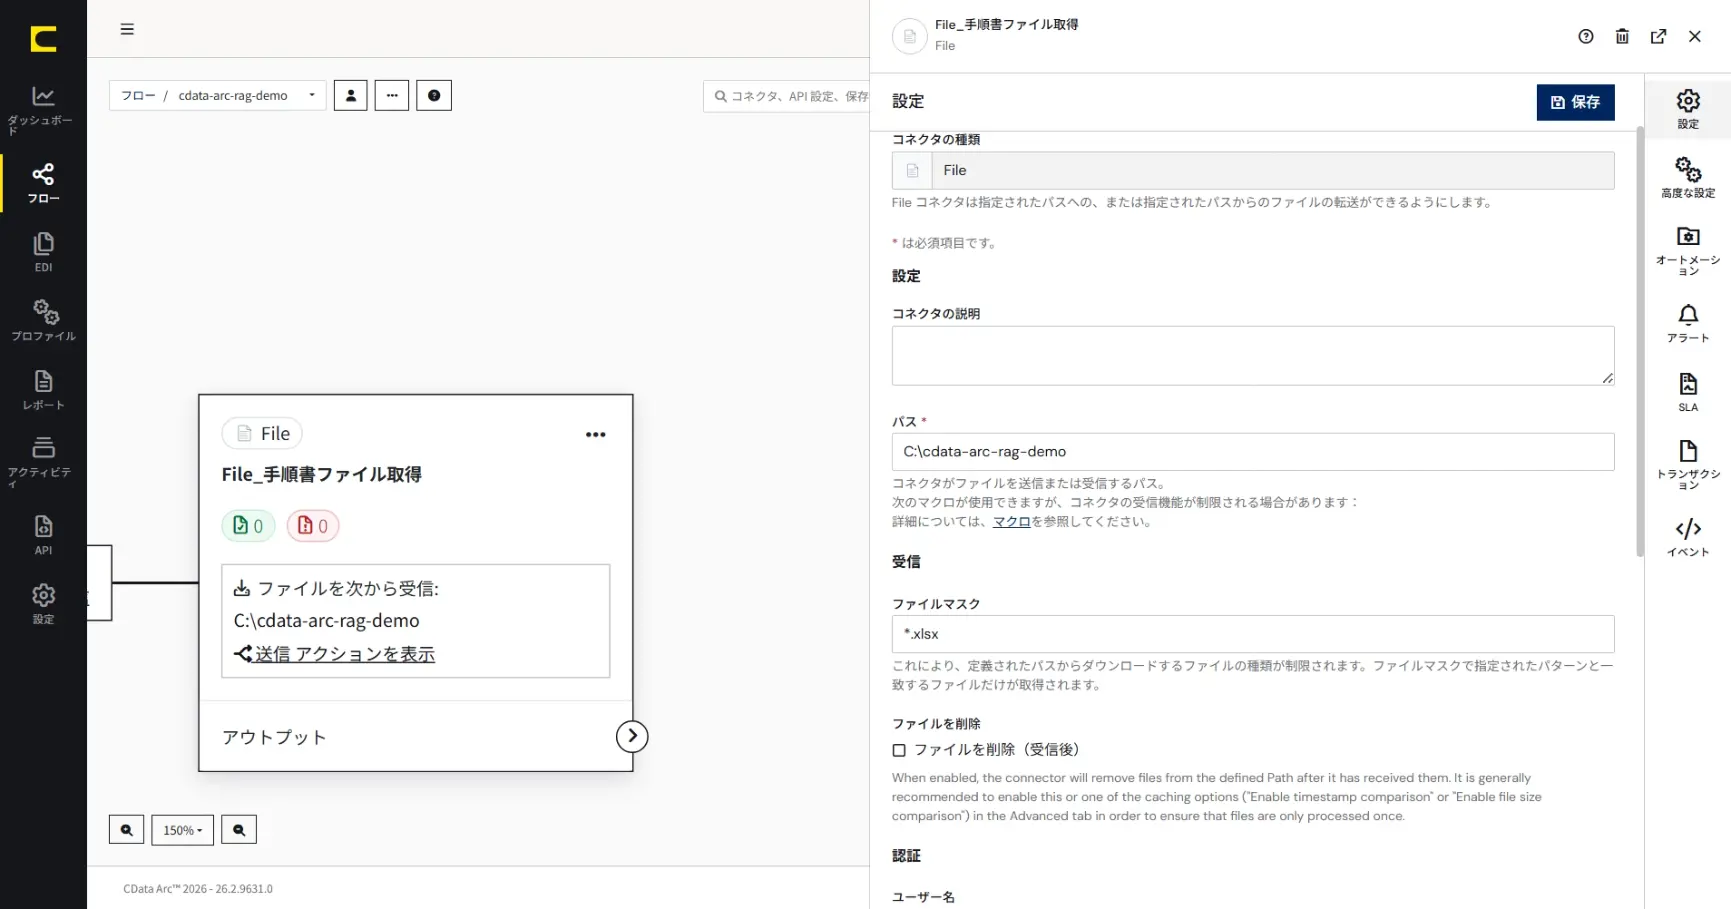This screenshot has width=1731, height=909.
Task: Click the settings panel vertical scrollbar
Action: [x=1639, y=342]
